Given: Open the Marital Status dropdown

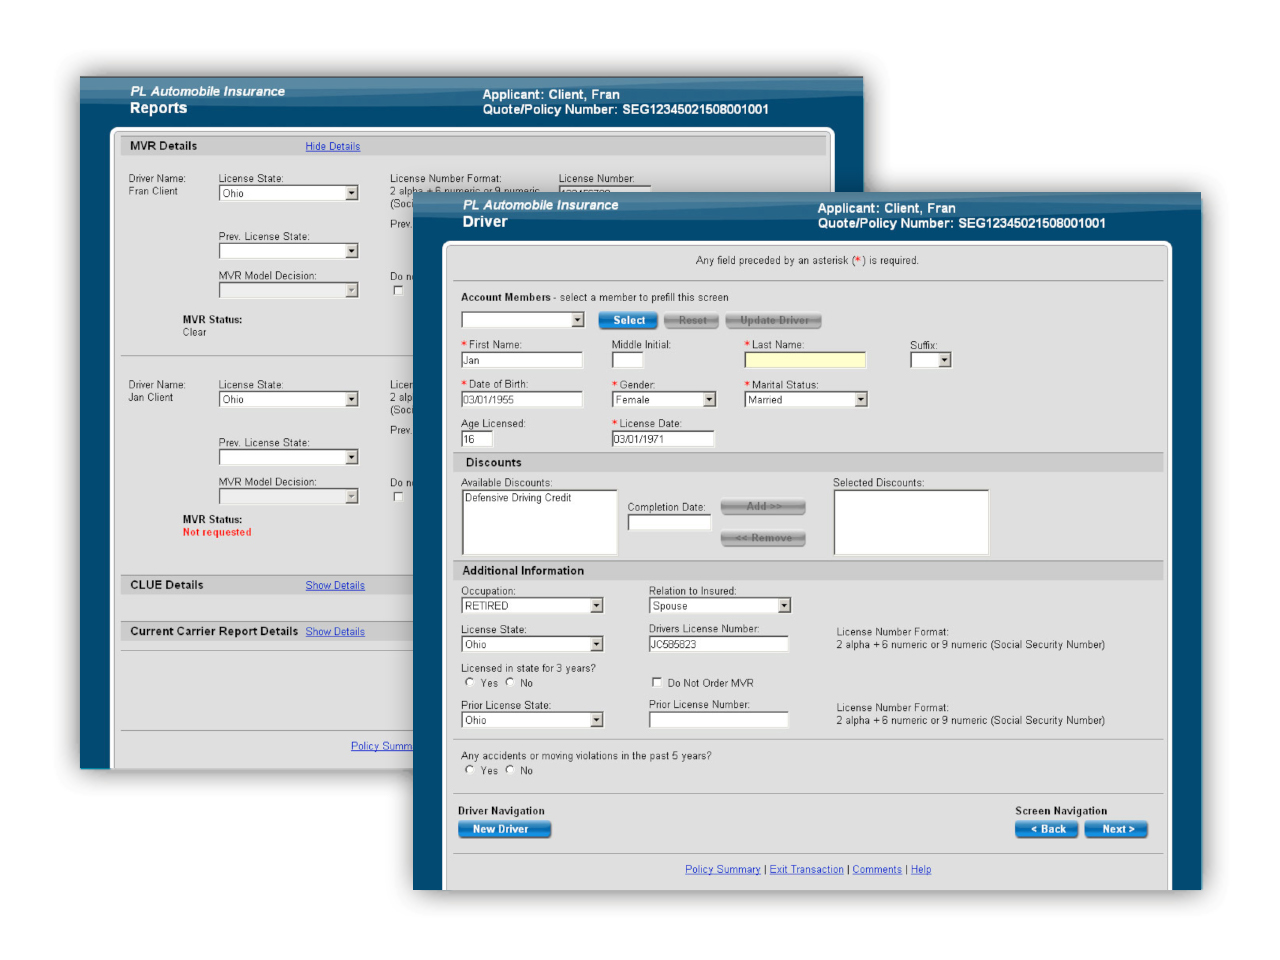Looking at the screenshot, I should (x=806, y=400).
